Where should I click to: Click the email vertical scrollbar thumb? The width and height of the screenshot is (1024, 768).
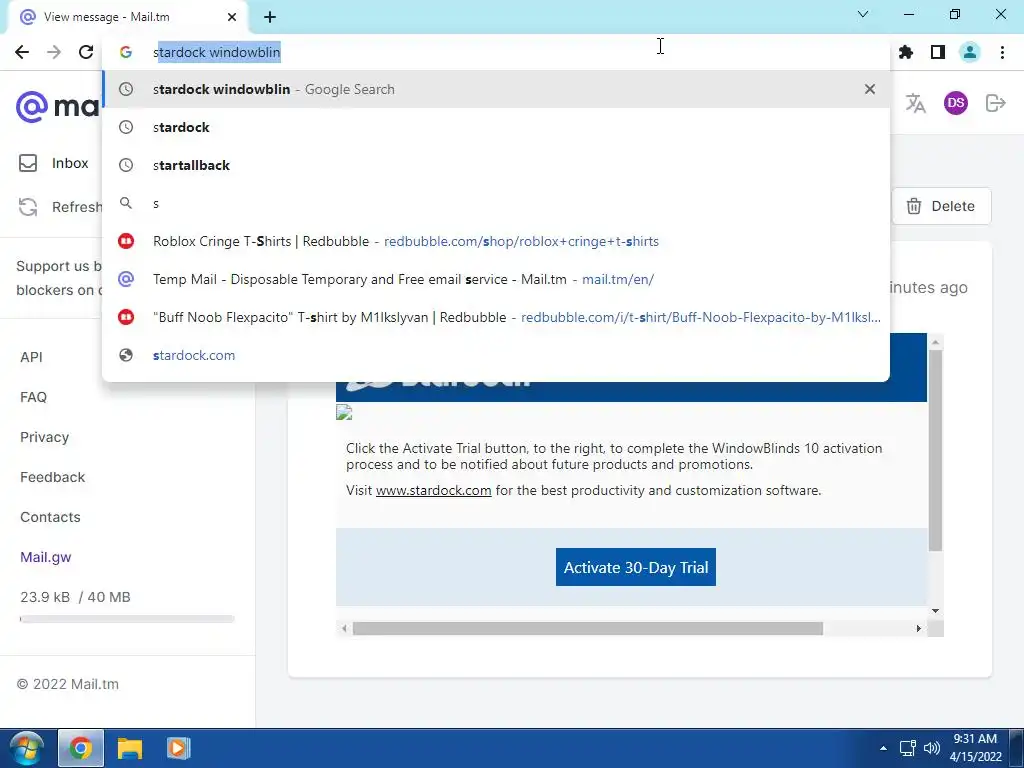tap(935, 451)
